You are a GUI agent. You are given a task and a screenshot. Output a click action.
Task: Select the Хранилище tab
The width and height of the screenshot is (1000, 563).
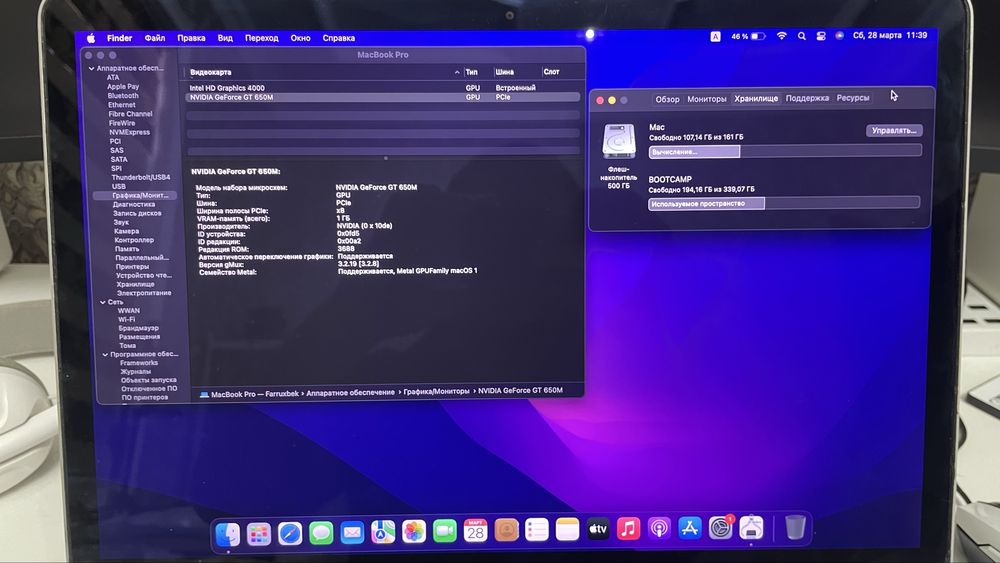756,99
